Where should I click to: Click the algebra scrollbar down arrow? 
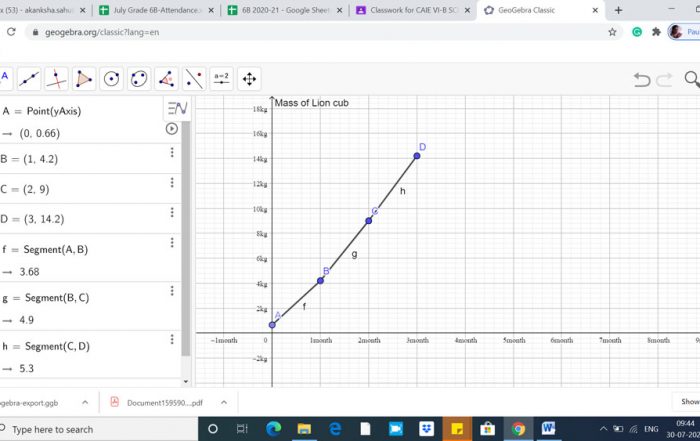(x=186, y=382)
